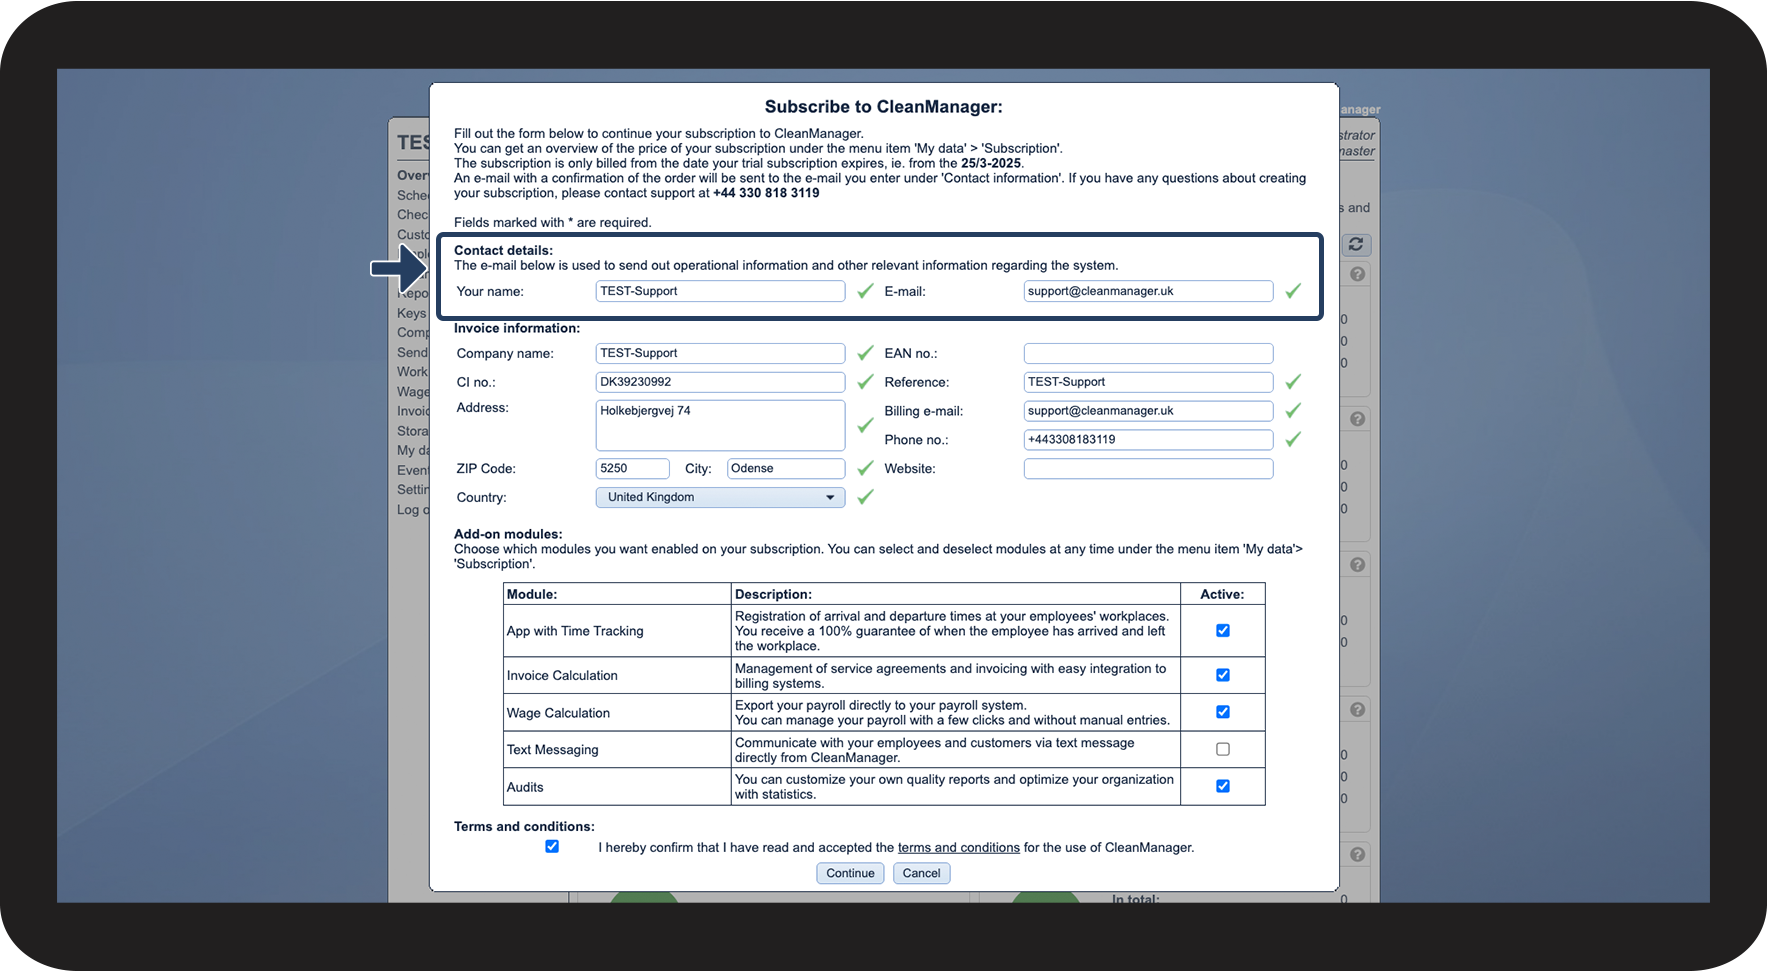Image resolution: width=1767 pixels, height=971 pixels.
Task: Click the Cancel button
Action: [921, 873]
